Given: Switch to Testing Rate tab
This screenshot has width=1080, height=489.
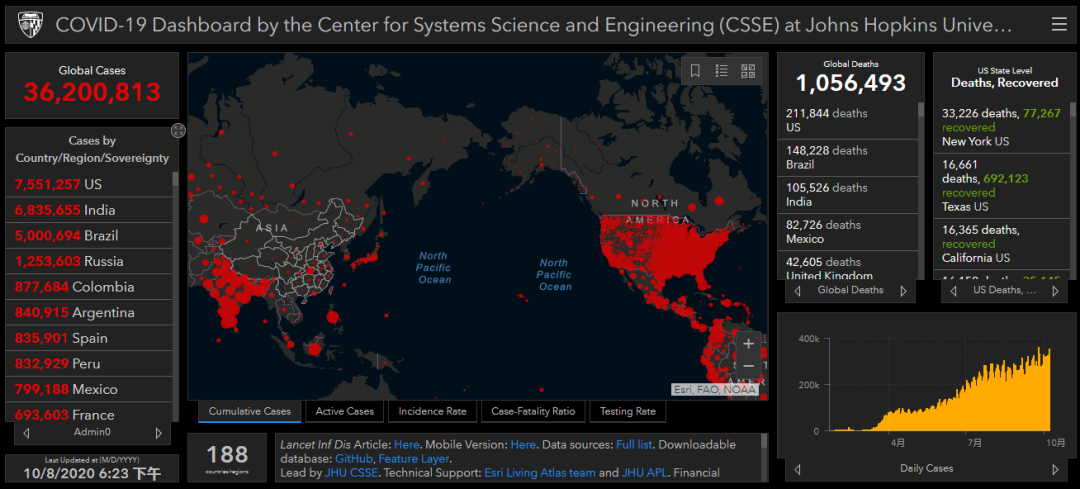Looking at the screenshot, I should click(x=627, y=411).
